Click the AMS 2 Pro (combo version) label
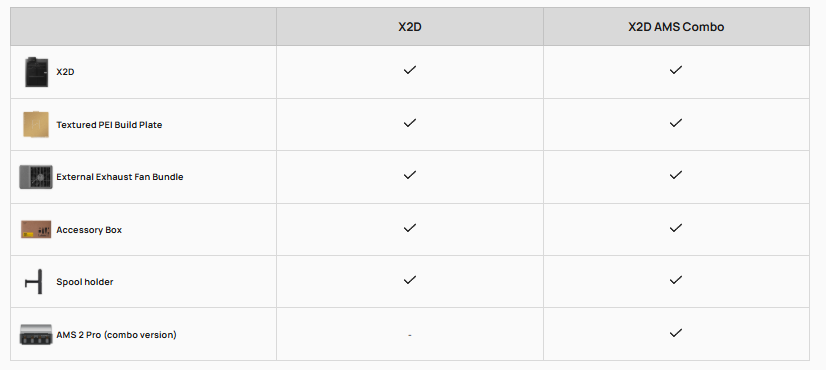Screen dimensions: 826x370 pos(116,335)
